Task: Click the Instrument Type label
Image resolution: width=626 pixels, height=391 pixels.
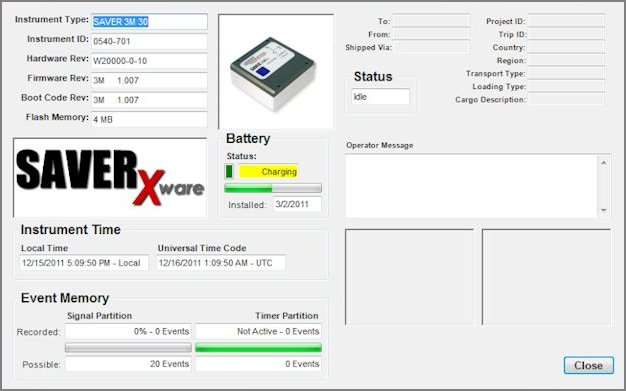Action: (52, 20)
